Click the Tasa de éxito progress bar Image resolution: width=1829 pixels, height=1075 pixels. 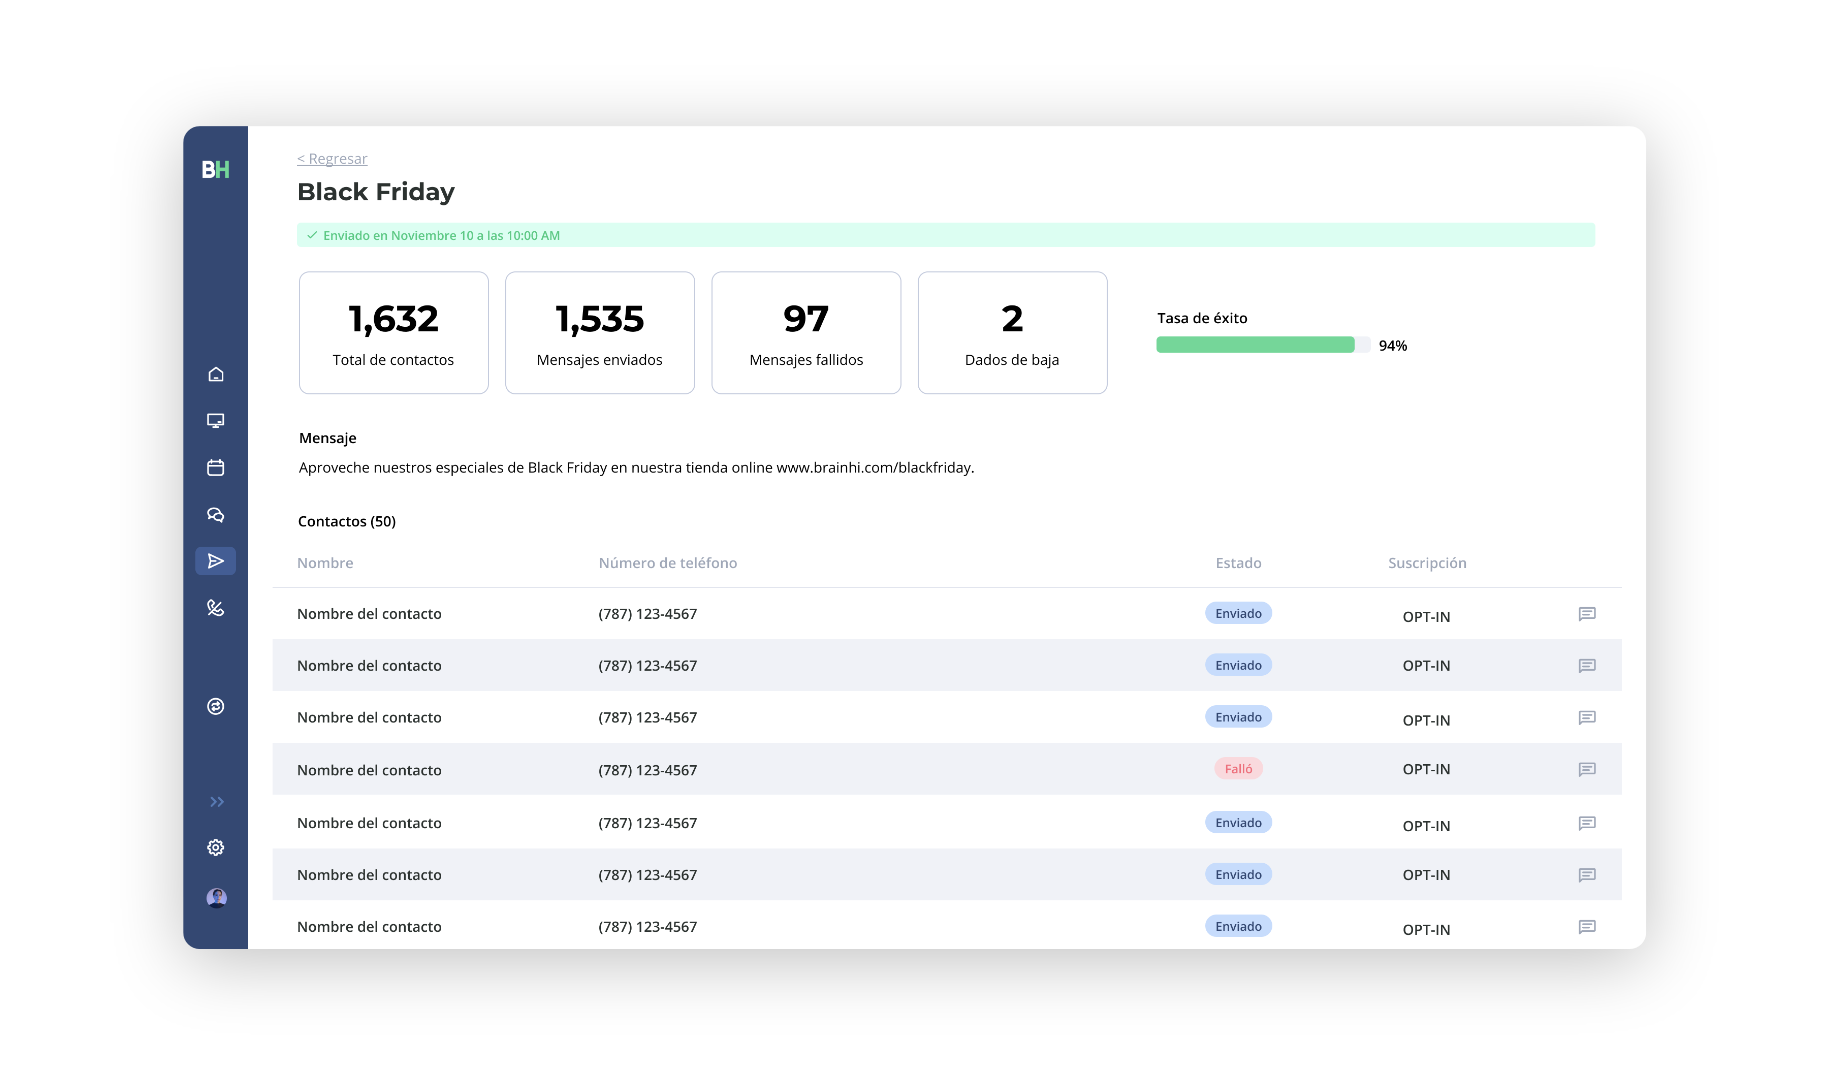(x=1263, y=345)
